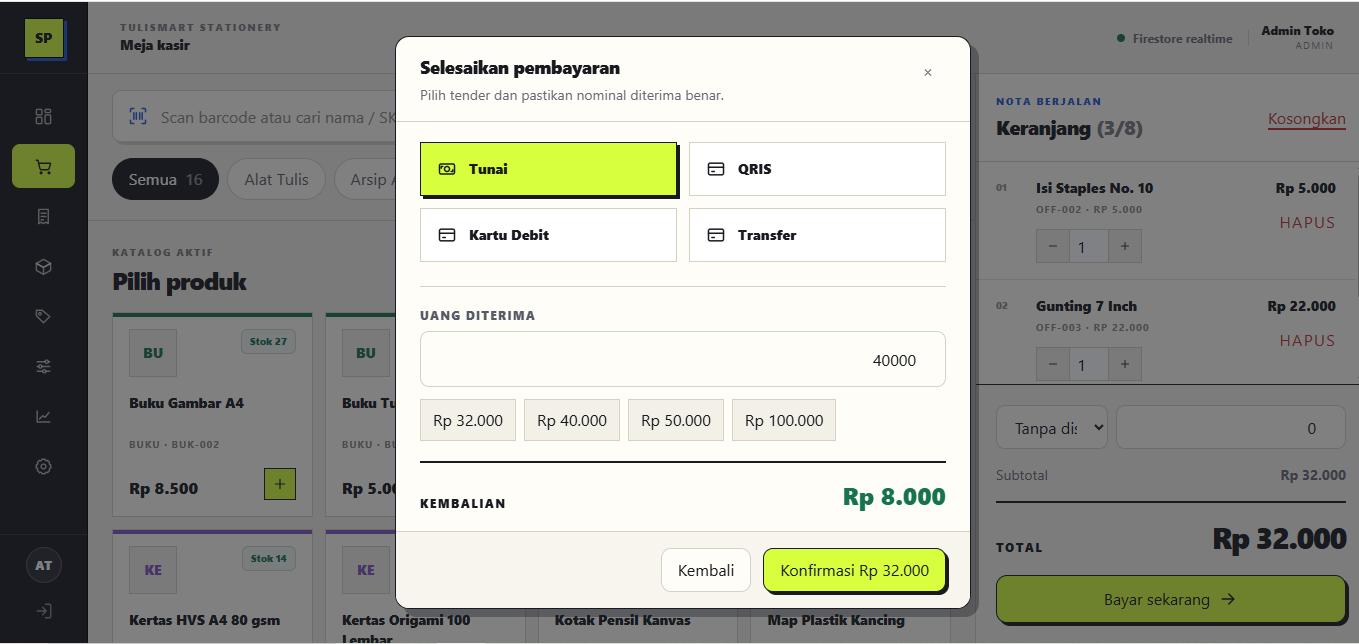The height and width of the screenshot is (644, 1359).
Task: Close the payment dialog with X
Action: (x=928, y=72)
